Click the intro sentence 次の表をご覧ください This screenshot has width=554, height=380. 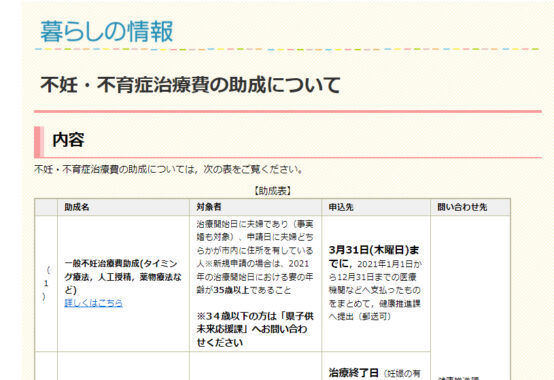click(253, 170)
